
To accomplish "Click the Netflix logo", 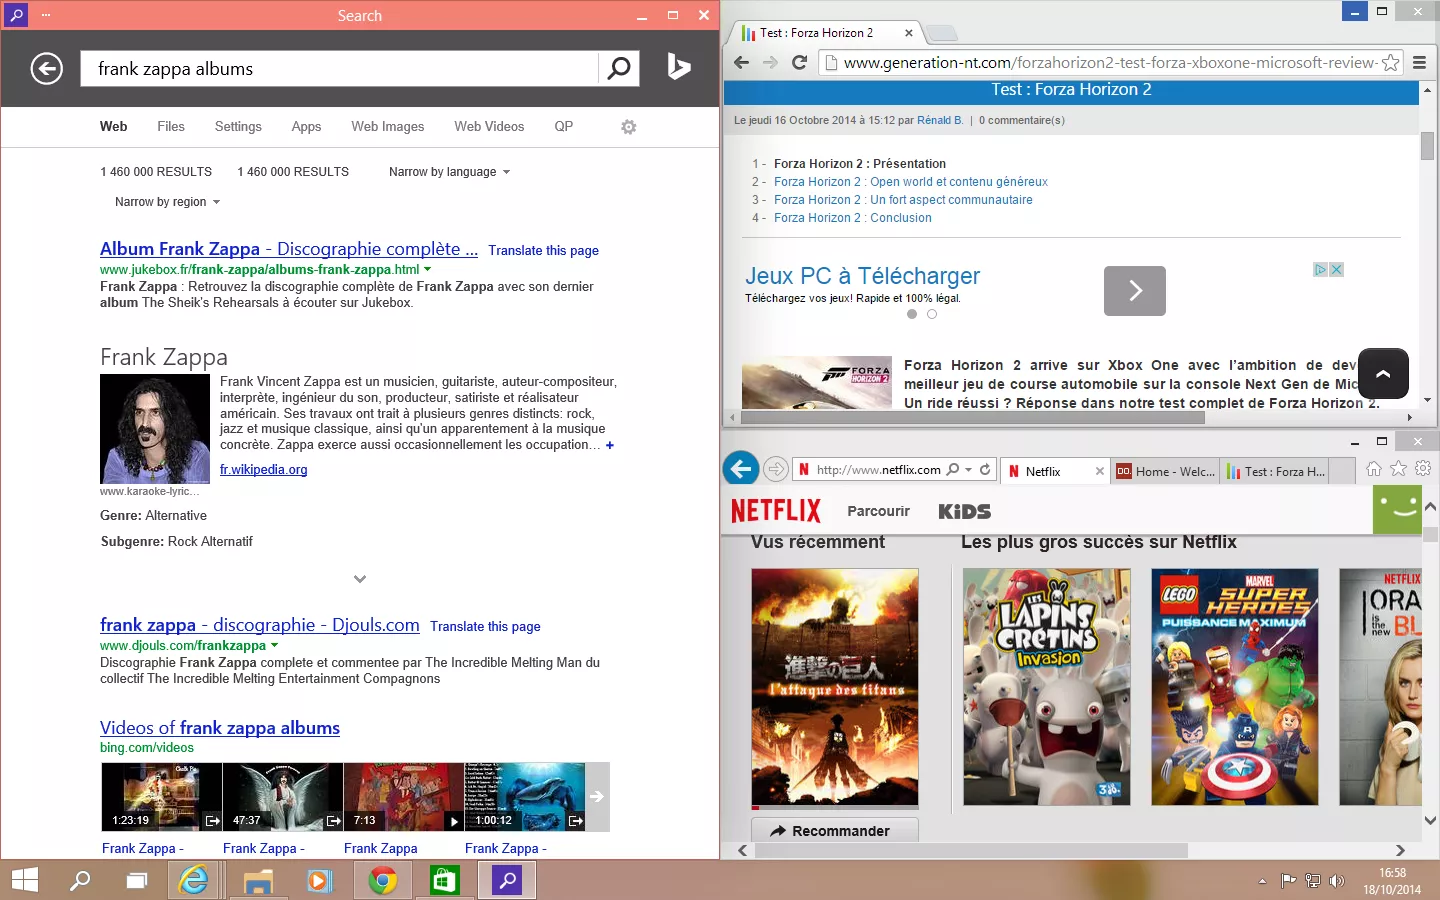I will point(775,511).
